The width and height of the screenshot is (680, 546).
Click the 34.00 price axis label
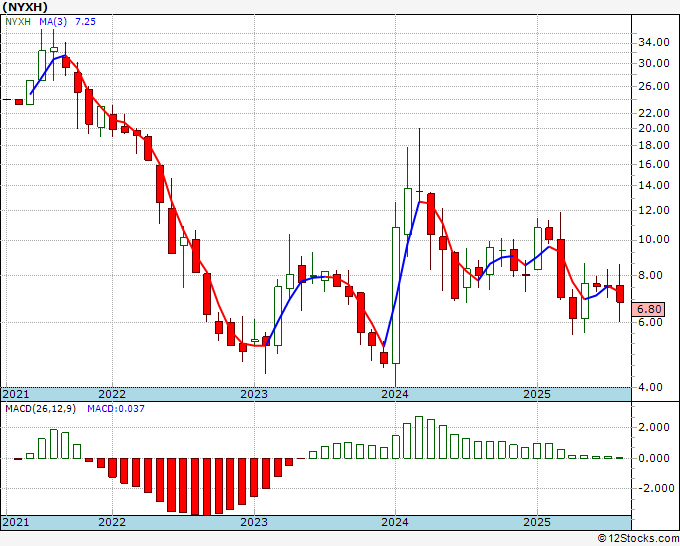pos(654,43)
